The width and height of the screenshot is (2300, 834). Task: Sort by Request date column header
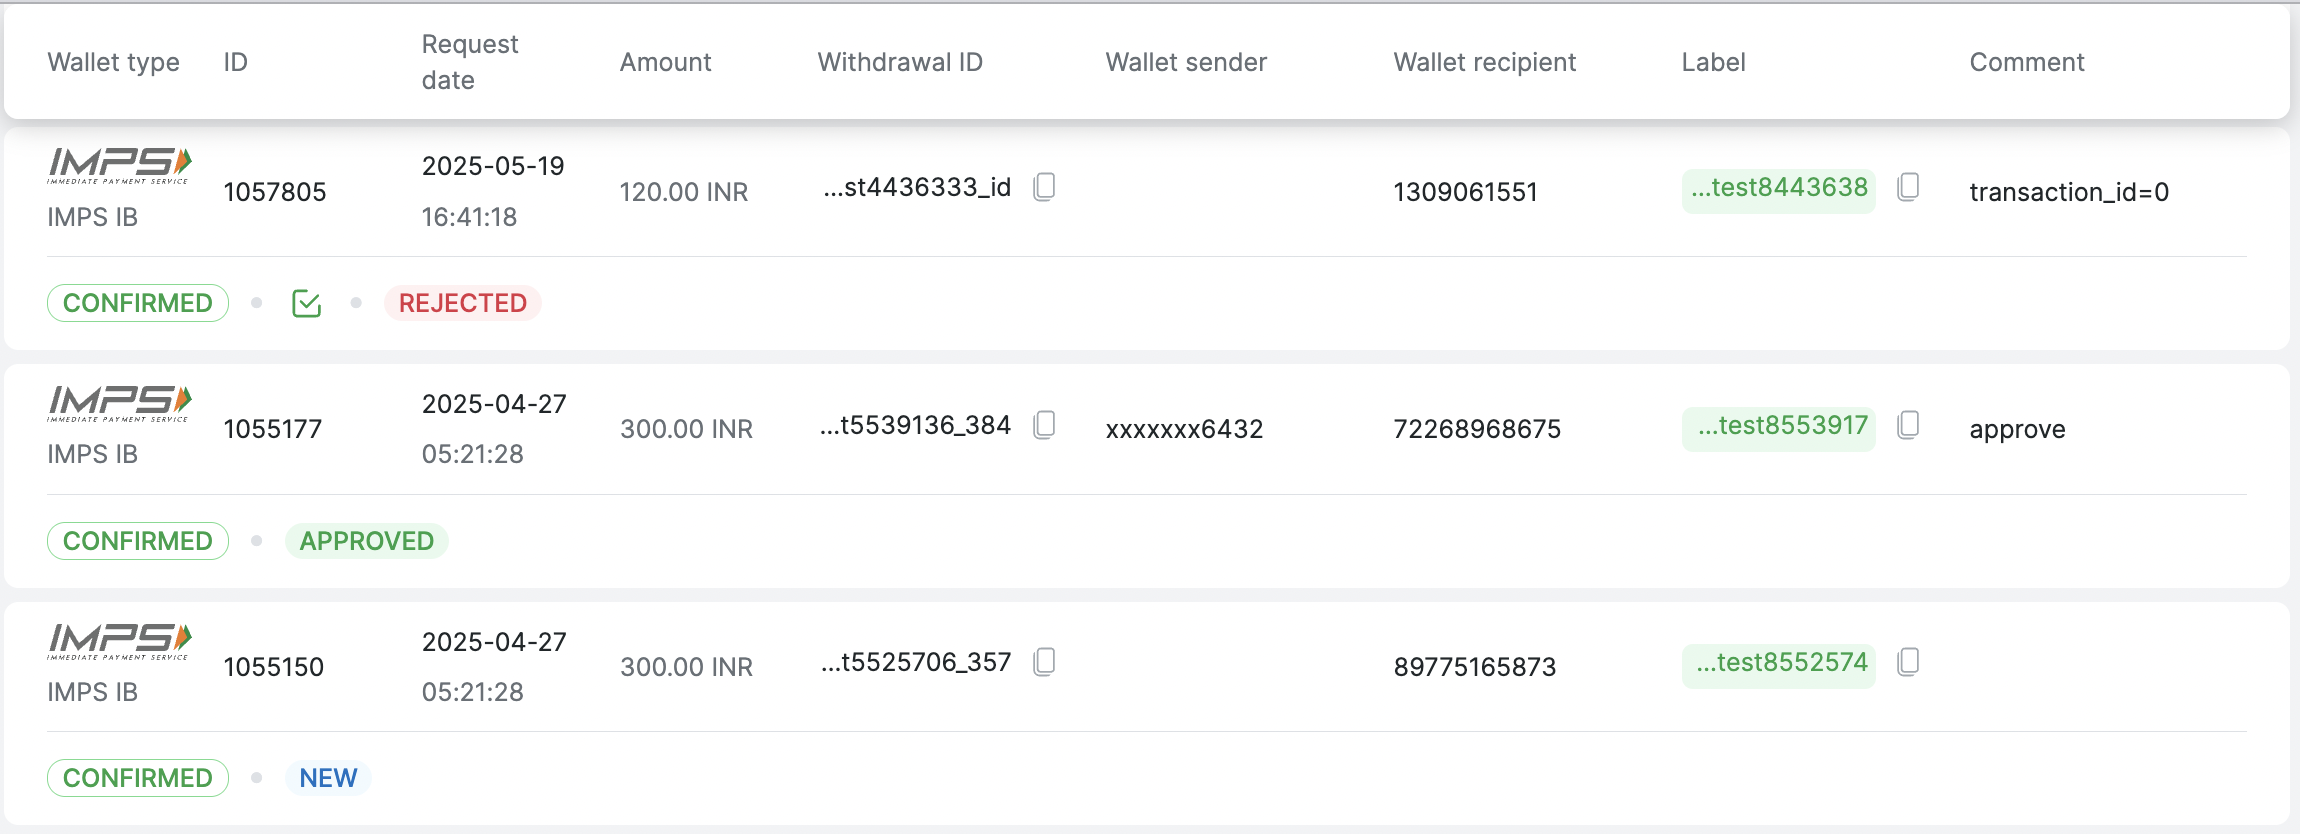pos(470,62)
